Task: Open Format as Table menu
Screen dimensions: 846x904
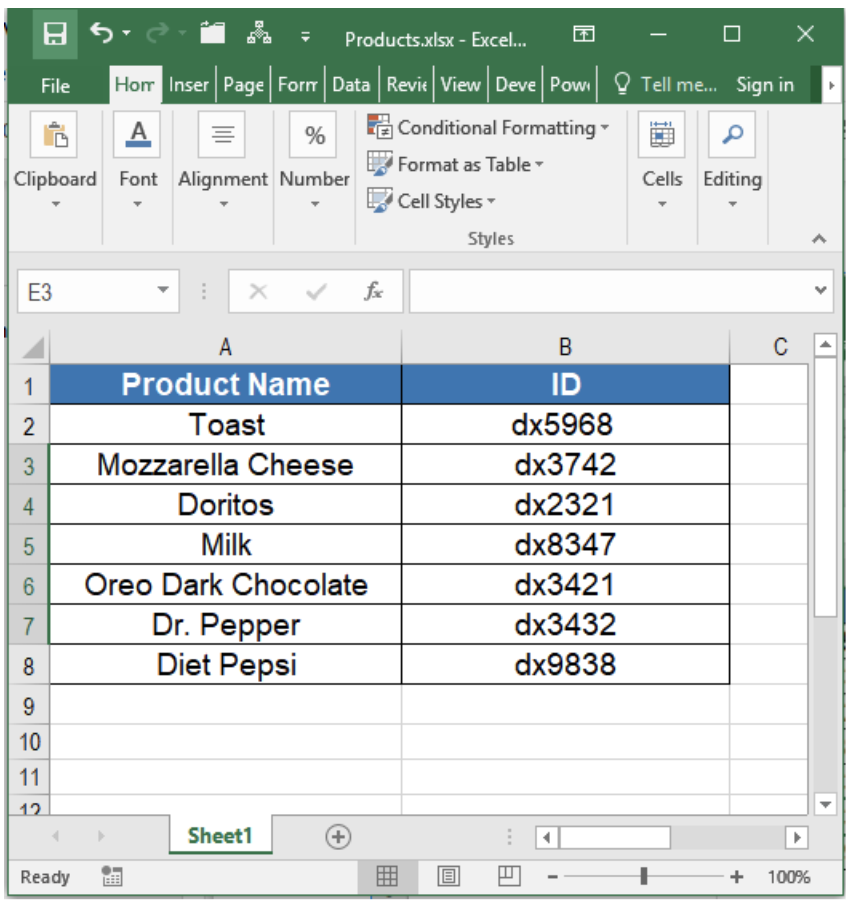Action: (x=455, y=164)
